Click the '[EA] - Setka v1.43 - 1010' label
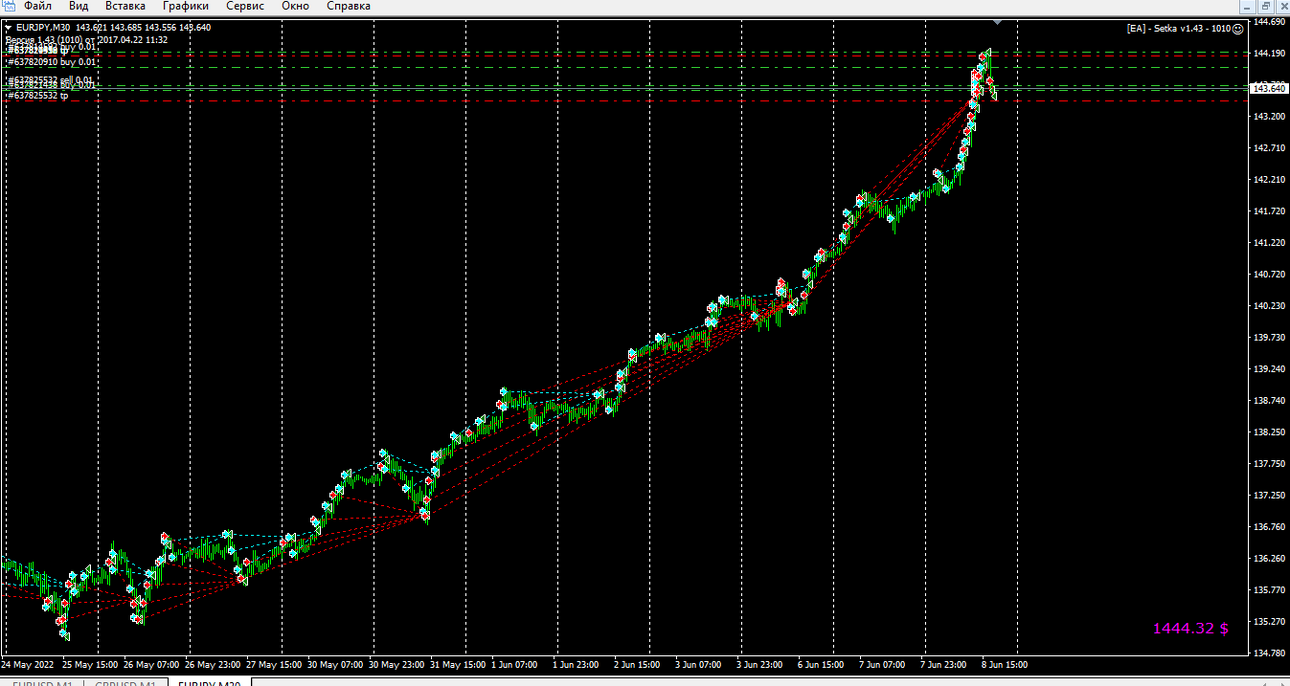Image resolution: width=1290 pixels, height=686 pixels. pyautogui.click(x=1178, y=29)
